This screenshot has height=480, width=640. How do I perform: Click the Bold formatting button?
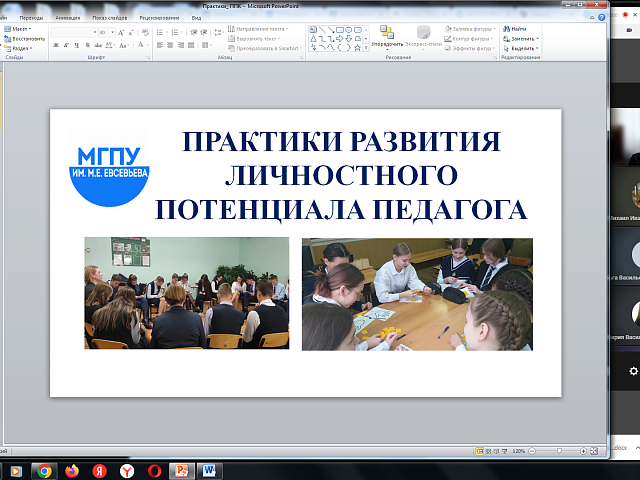click(x=57, y=45)
